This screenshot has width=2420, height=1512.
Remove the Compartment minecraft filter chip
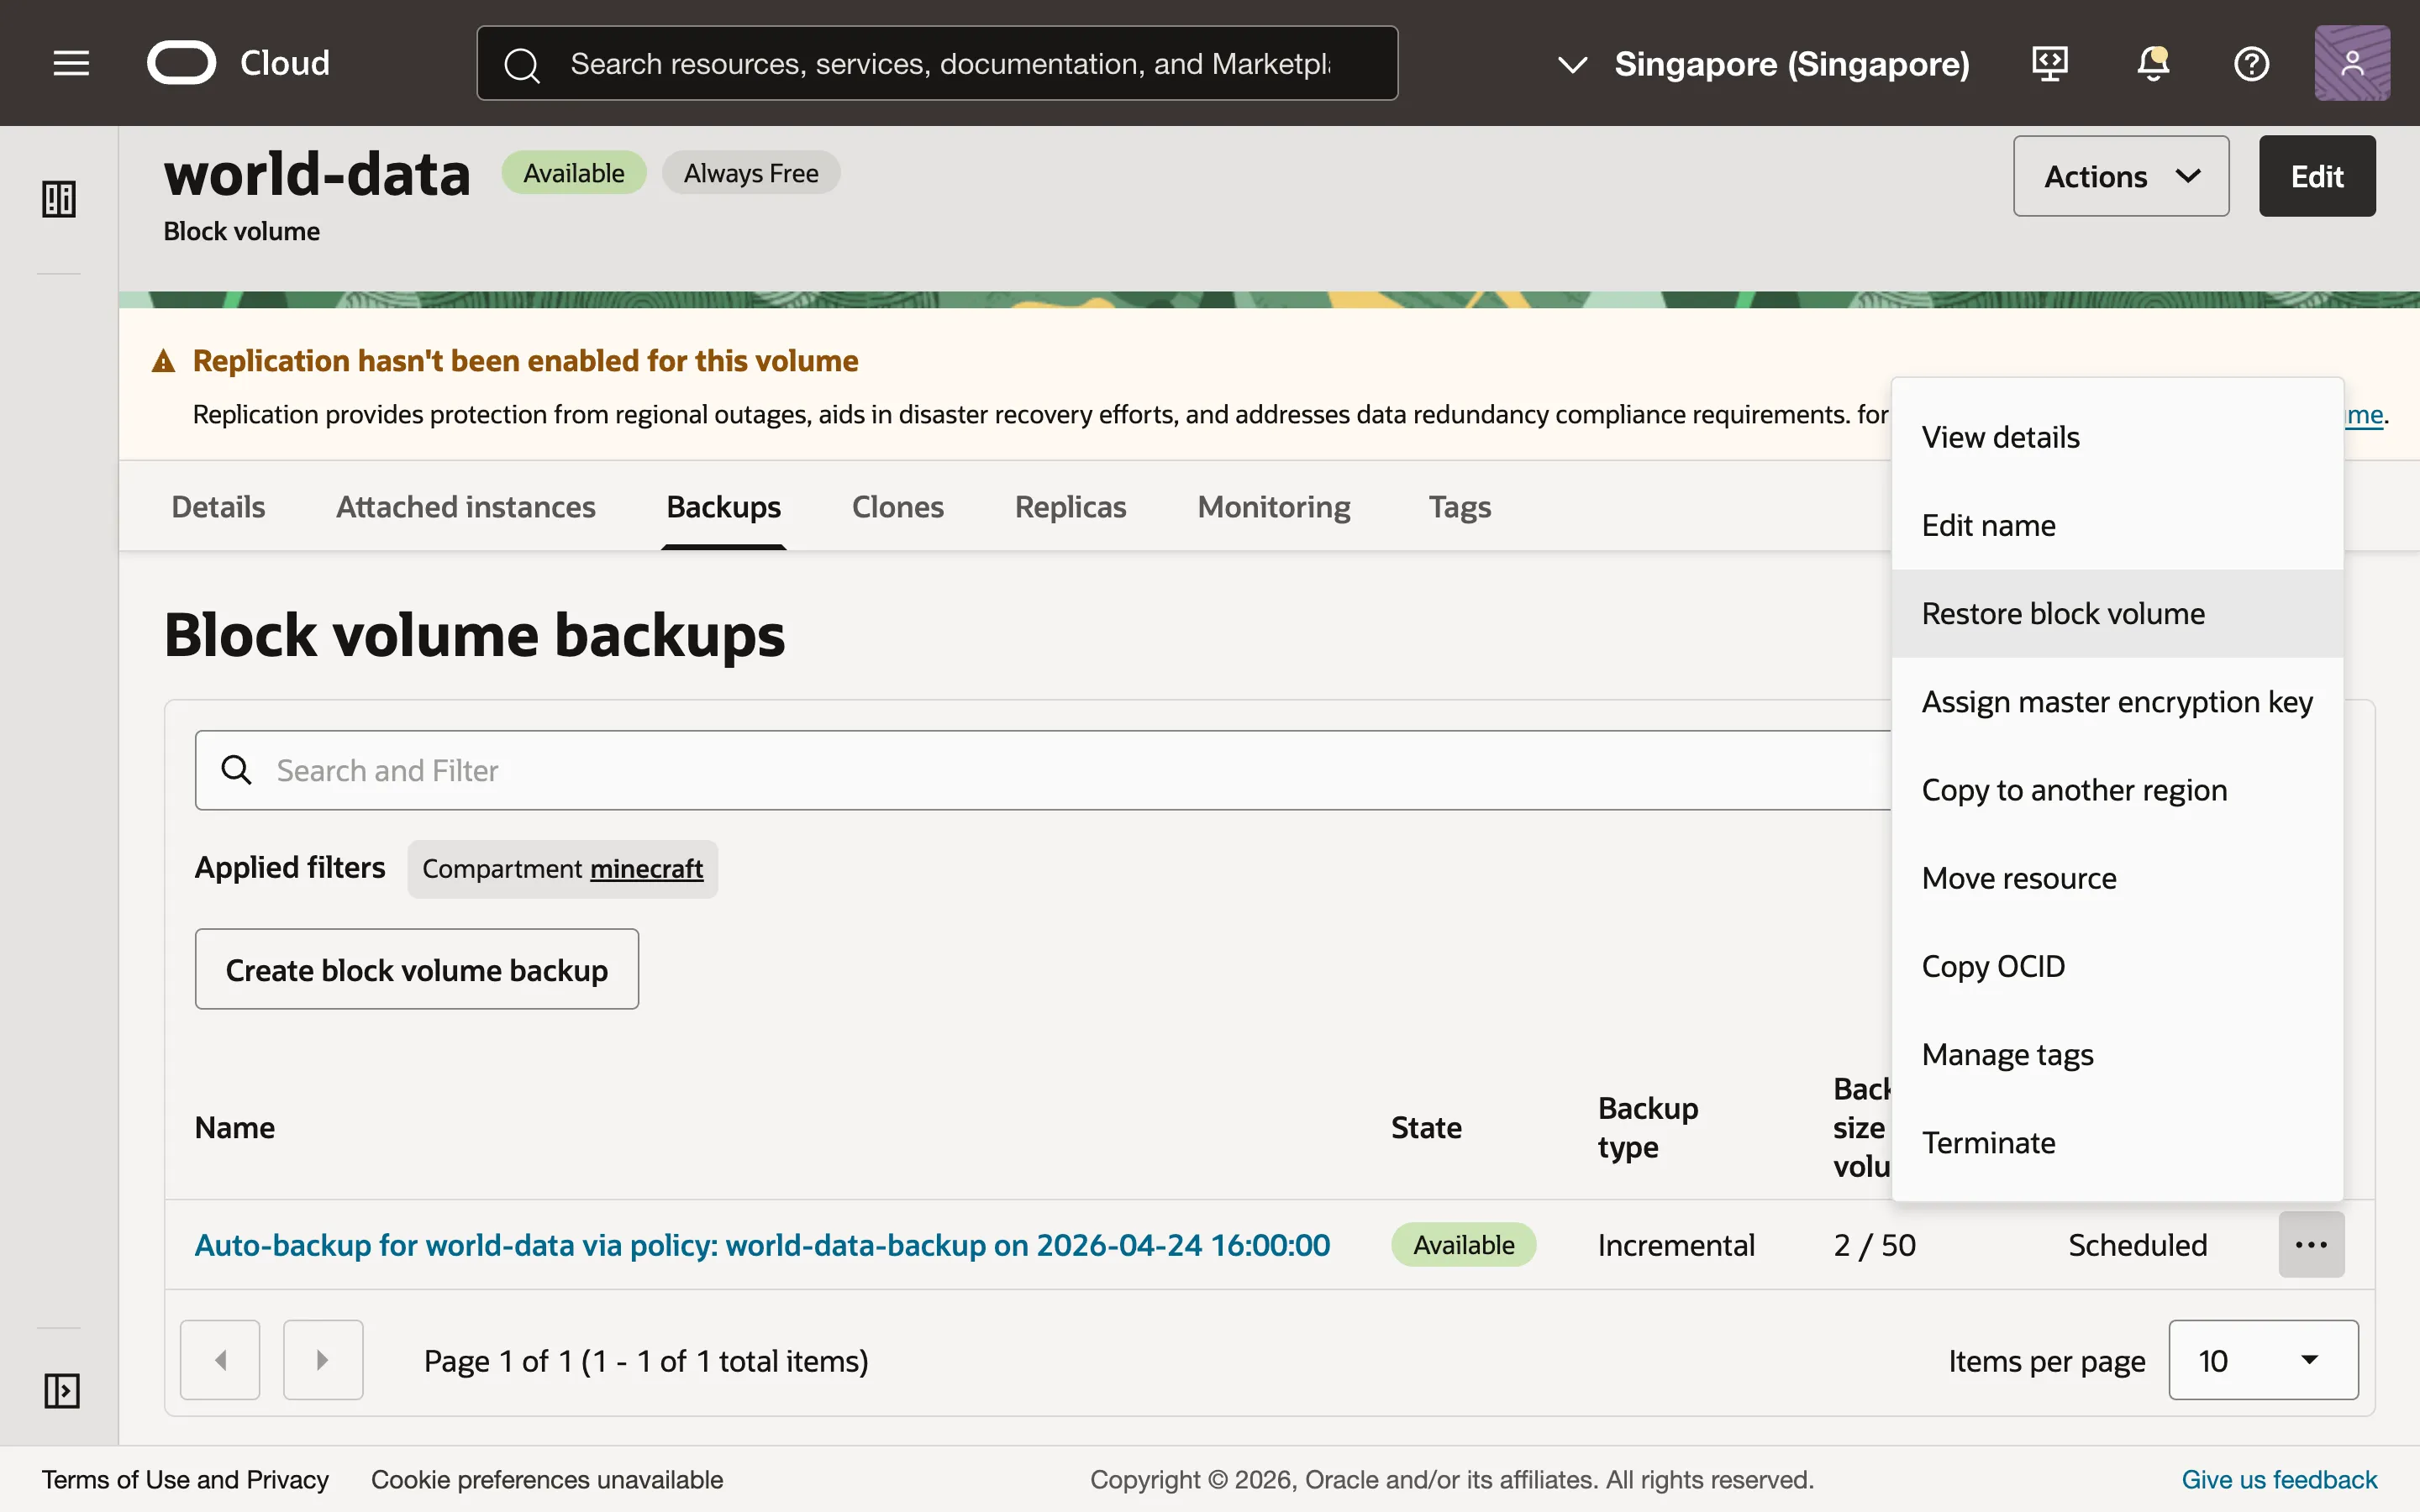(x=562, y=869)
